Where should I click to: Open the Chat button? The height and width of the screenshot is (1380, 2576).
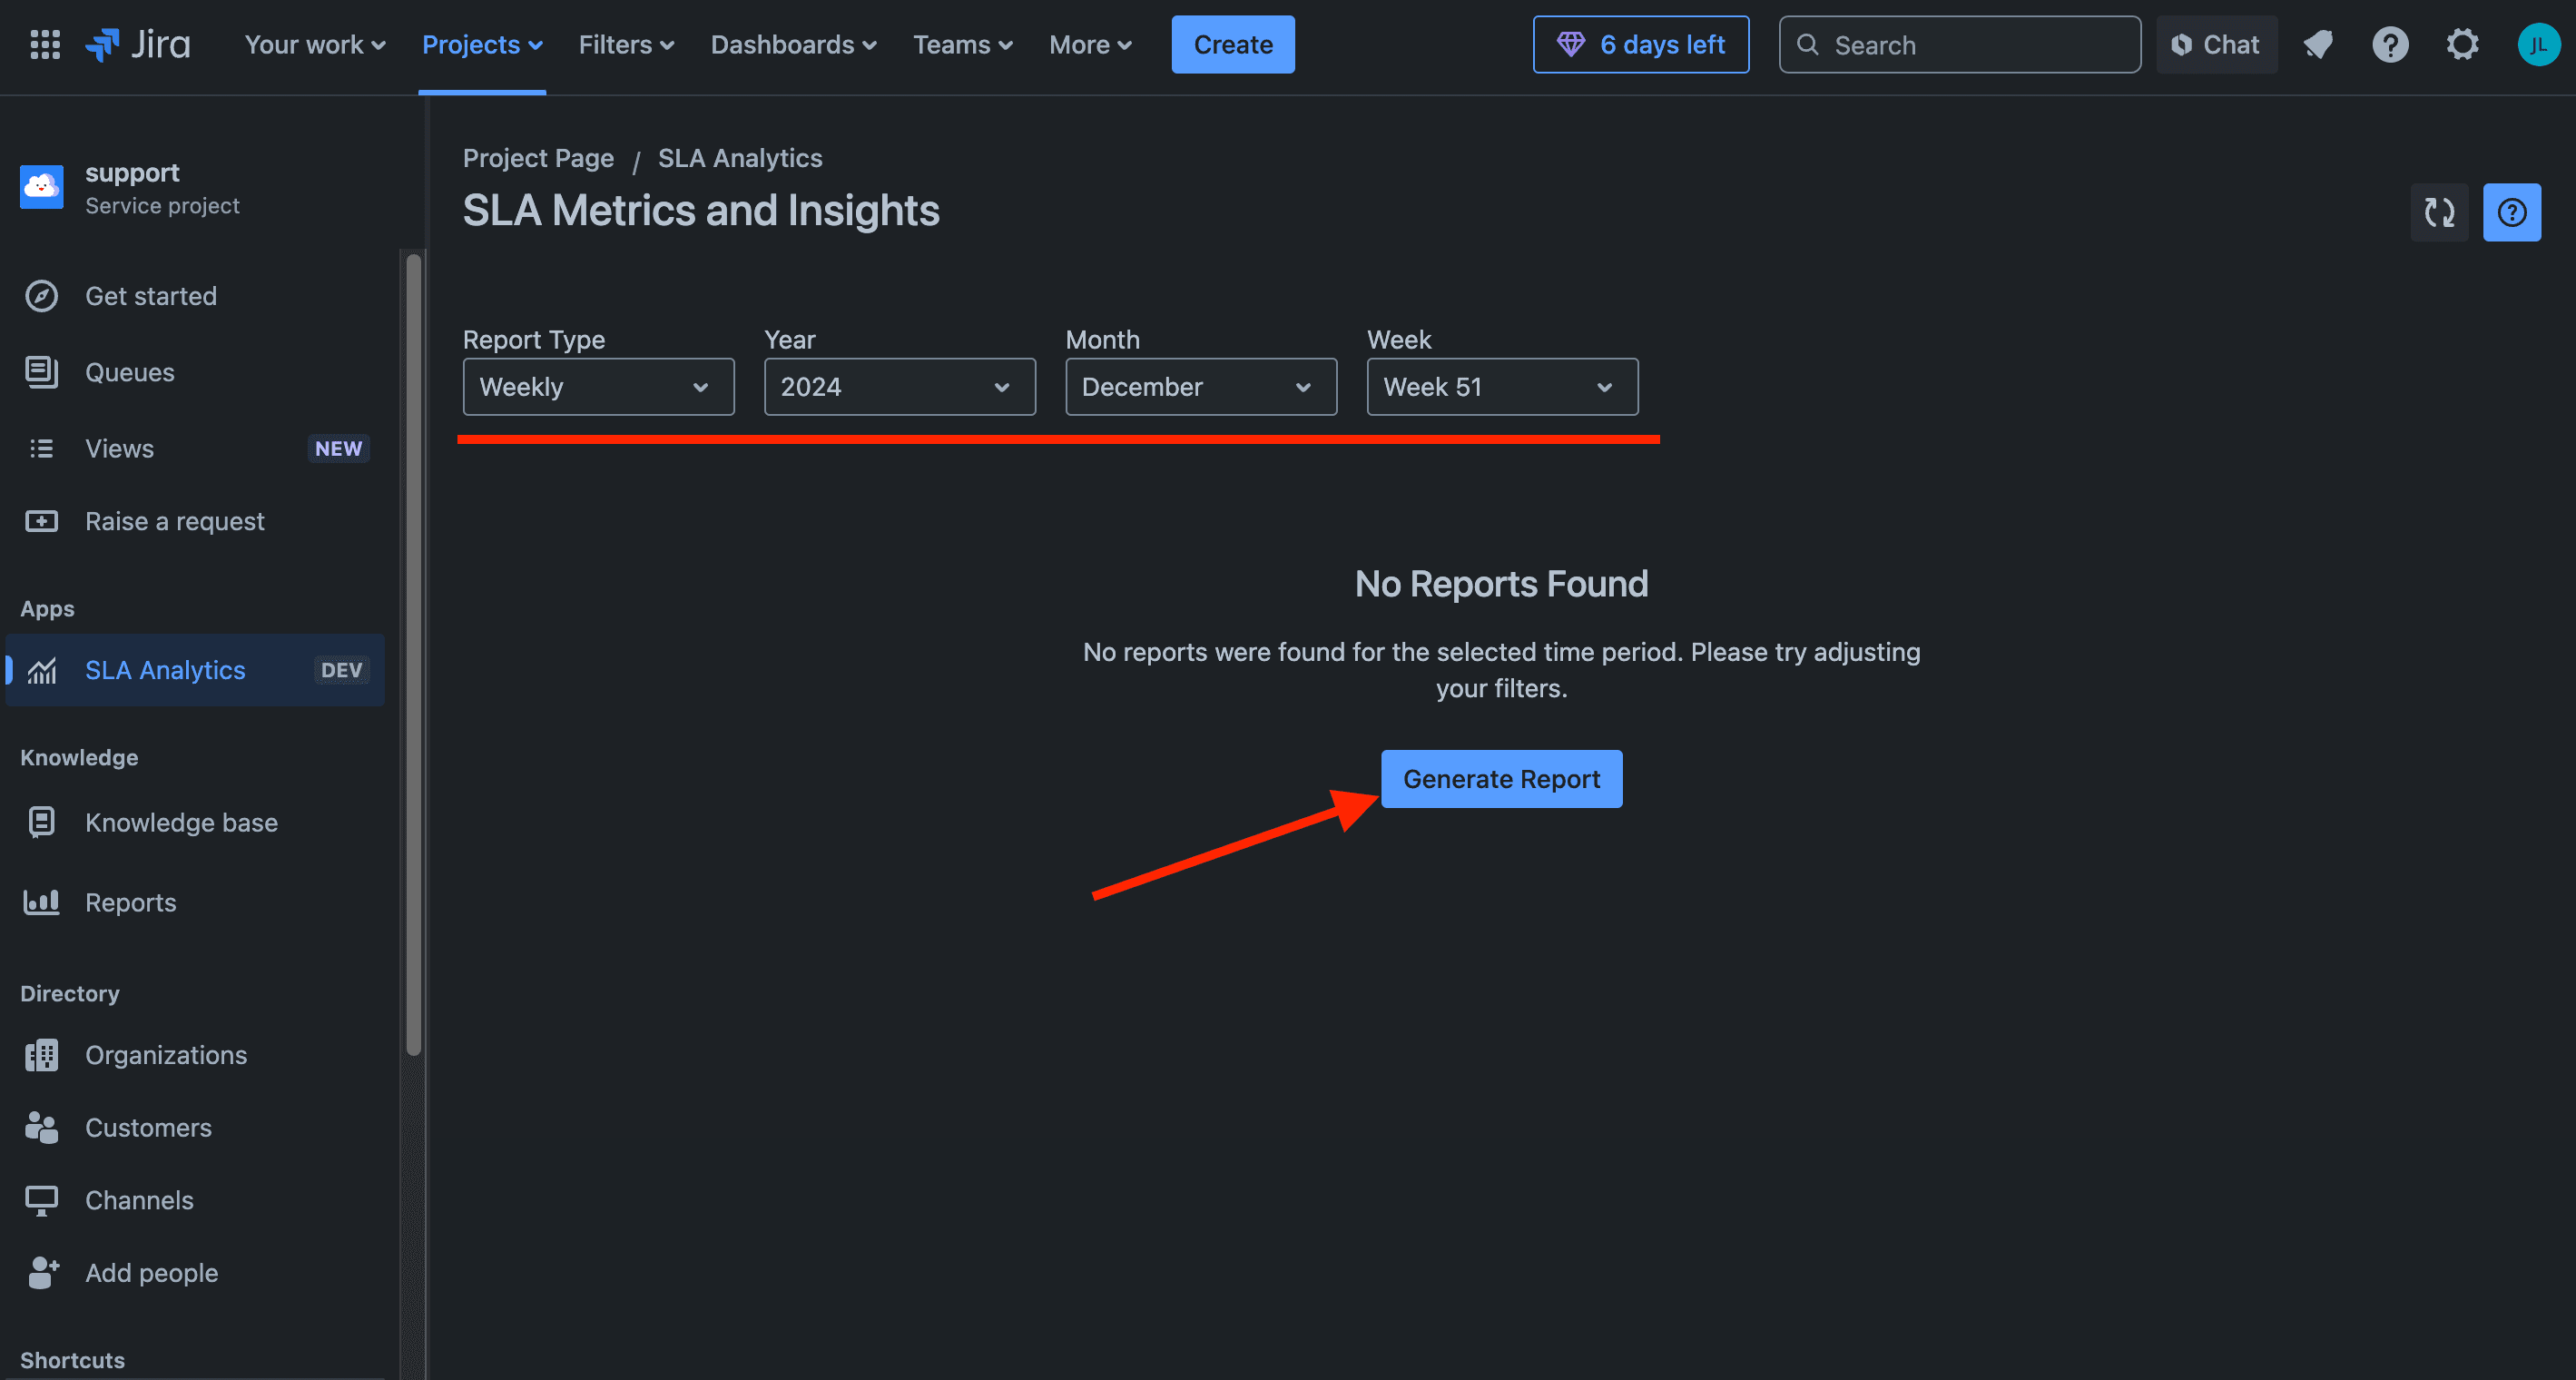(x=2216, y=45)
